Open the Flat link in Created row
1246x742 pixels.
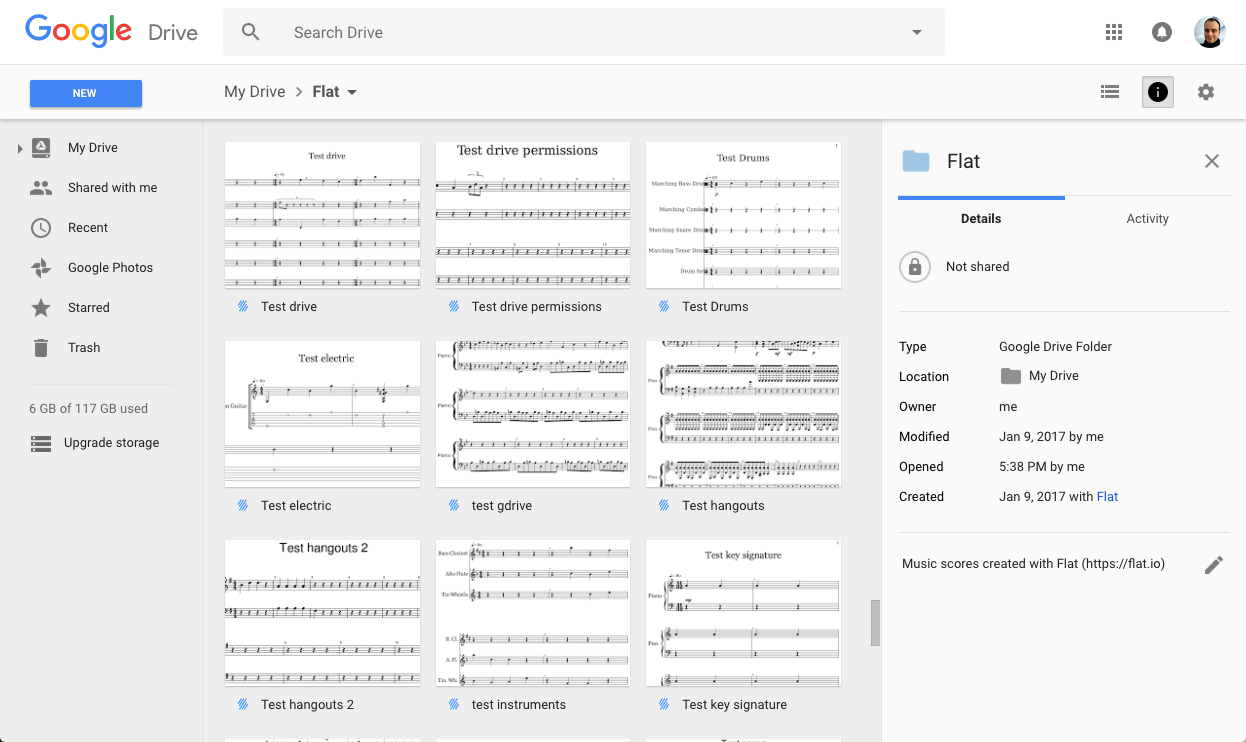click(x=1107, y=496)
